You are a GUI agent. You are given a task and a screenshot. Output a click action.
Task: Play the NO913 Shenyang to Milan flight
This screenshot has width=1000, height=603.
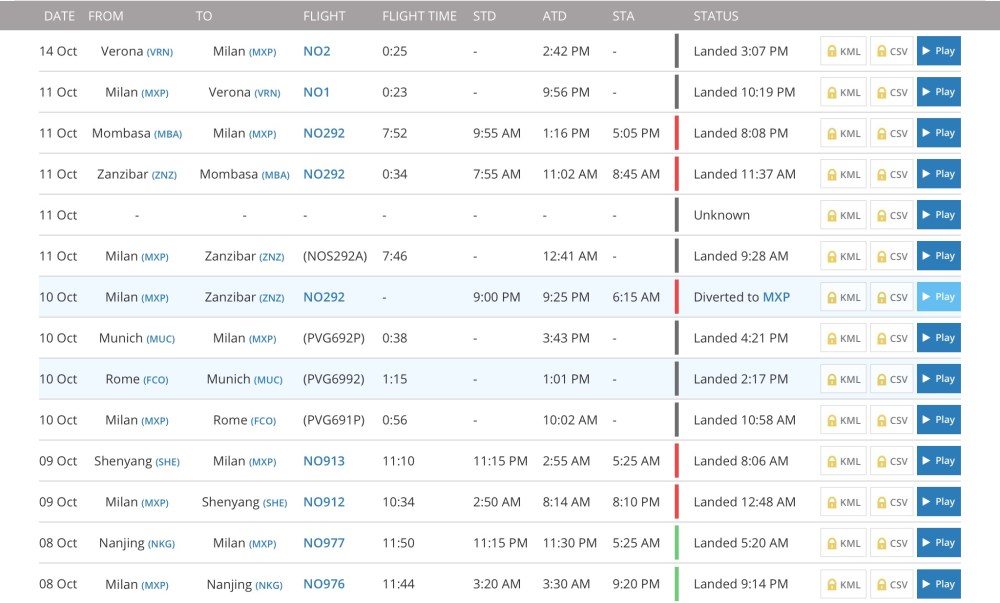coord(938,461)
